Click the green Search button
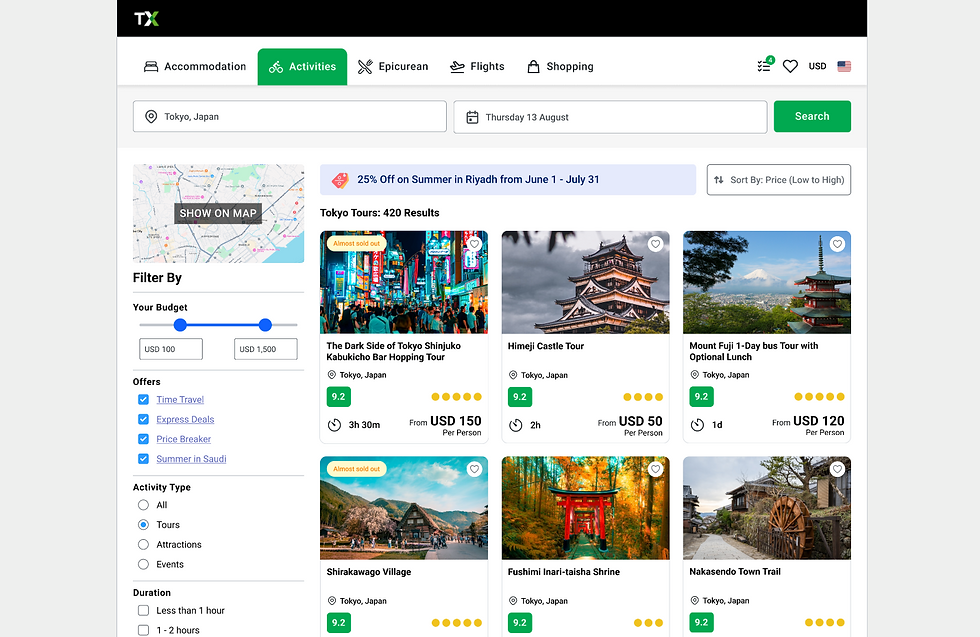Viewport: 980px width, 637px height. pos(812,116)
